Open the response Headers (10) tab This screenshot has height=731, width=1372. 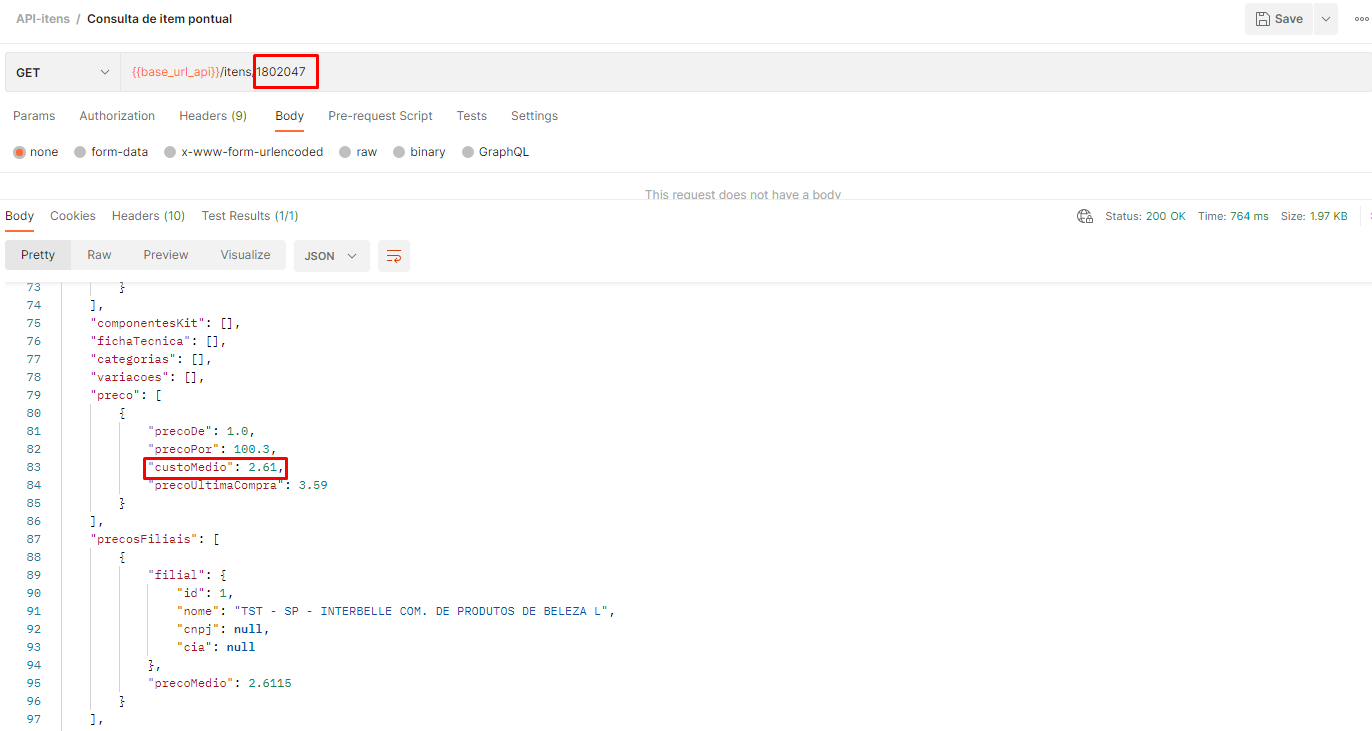click(148, 216)
